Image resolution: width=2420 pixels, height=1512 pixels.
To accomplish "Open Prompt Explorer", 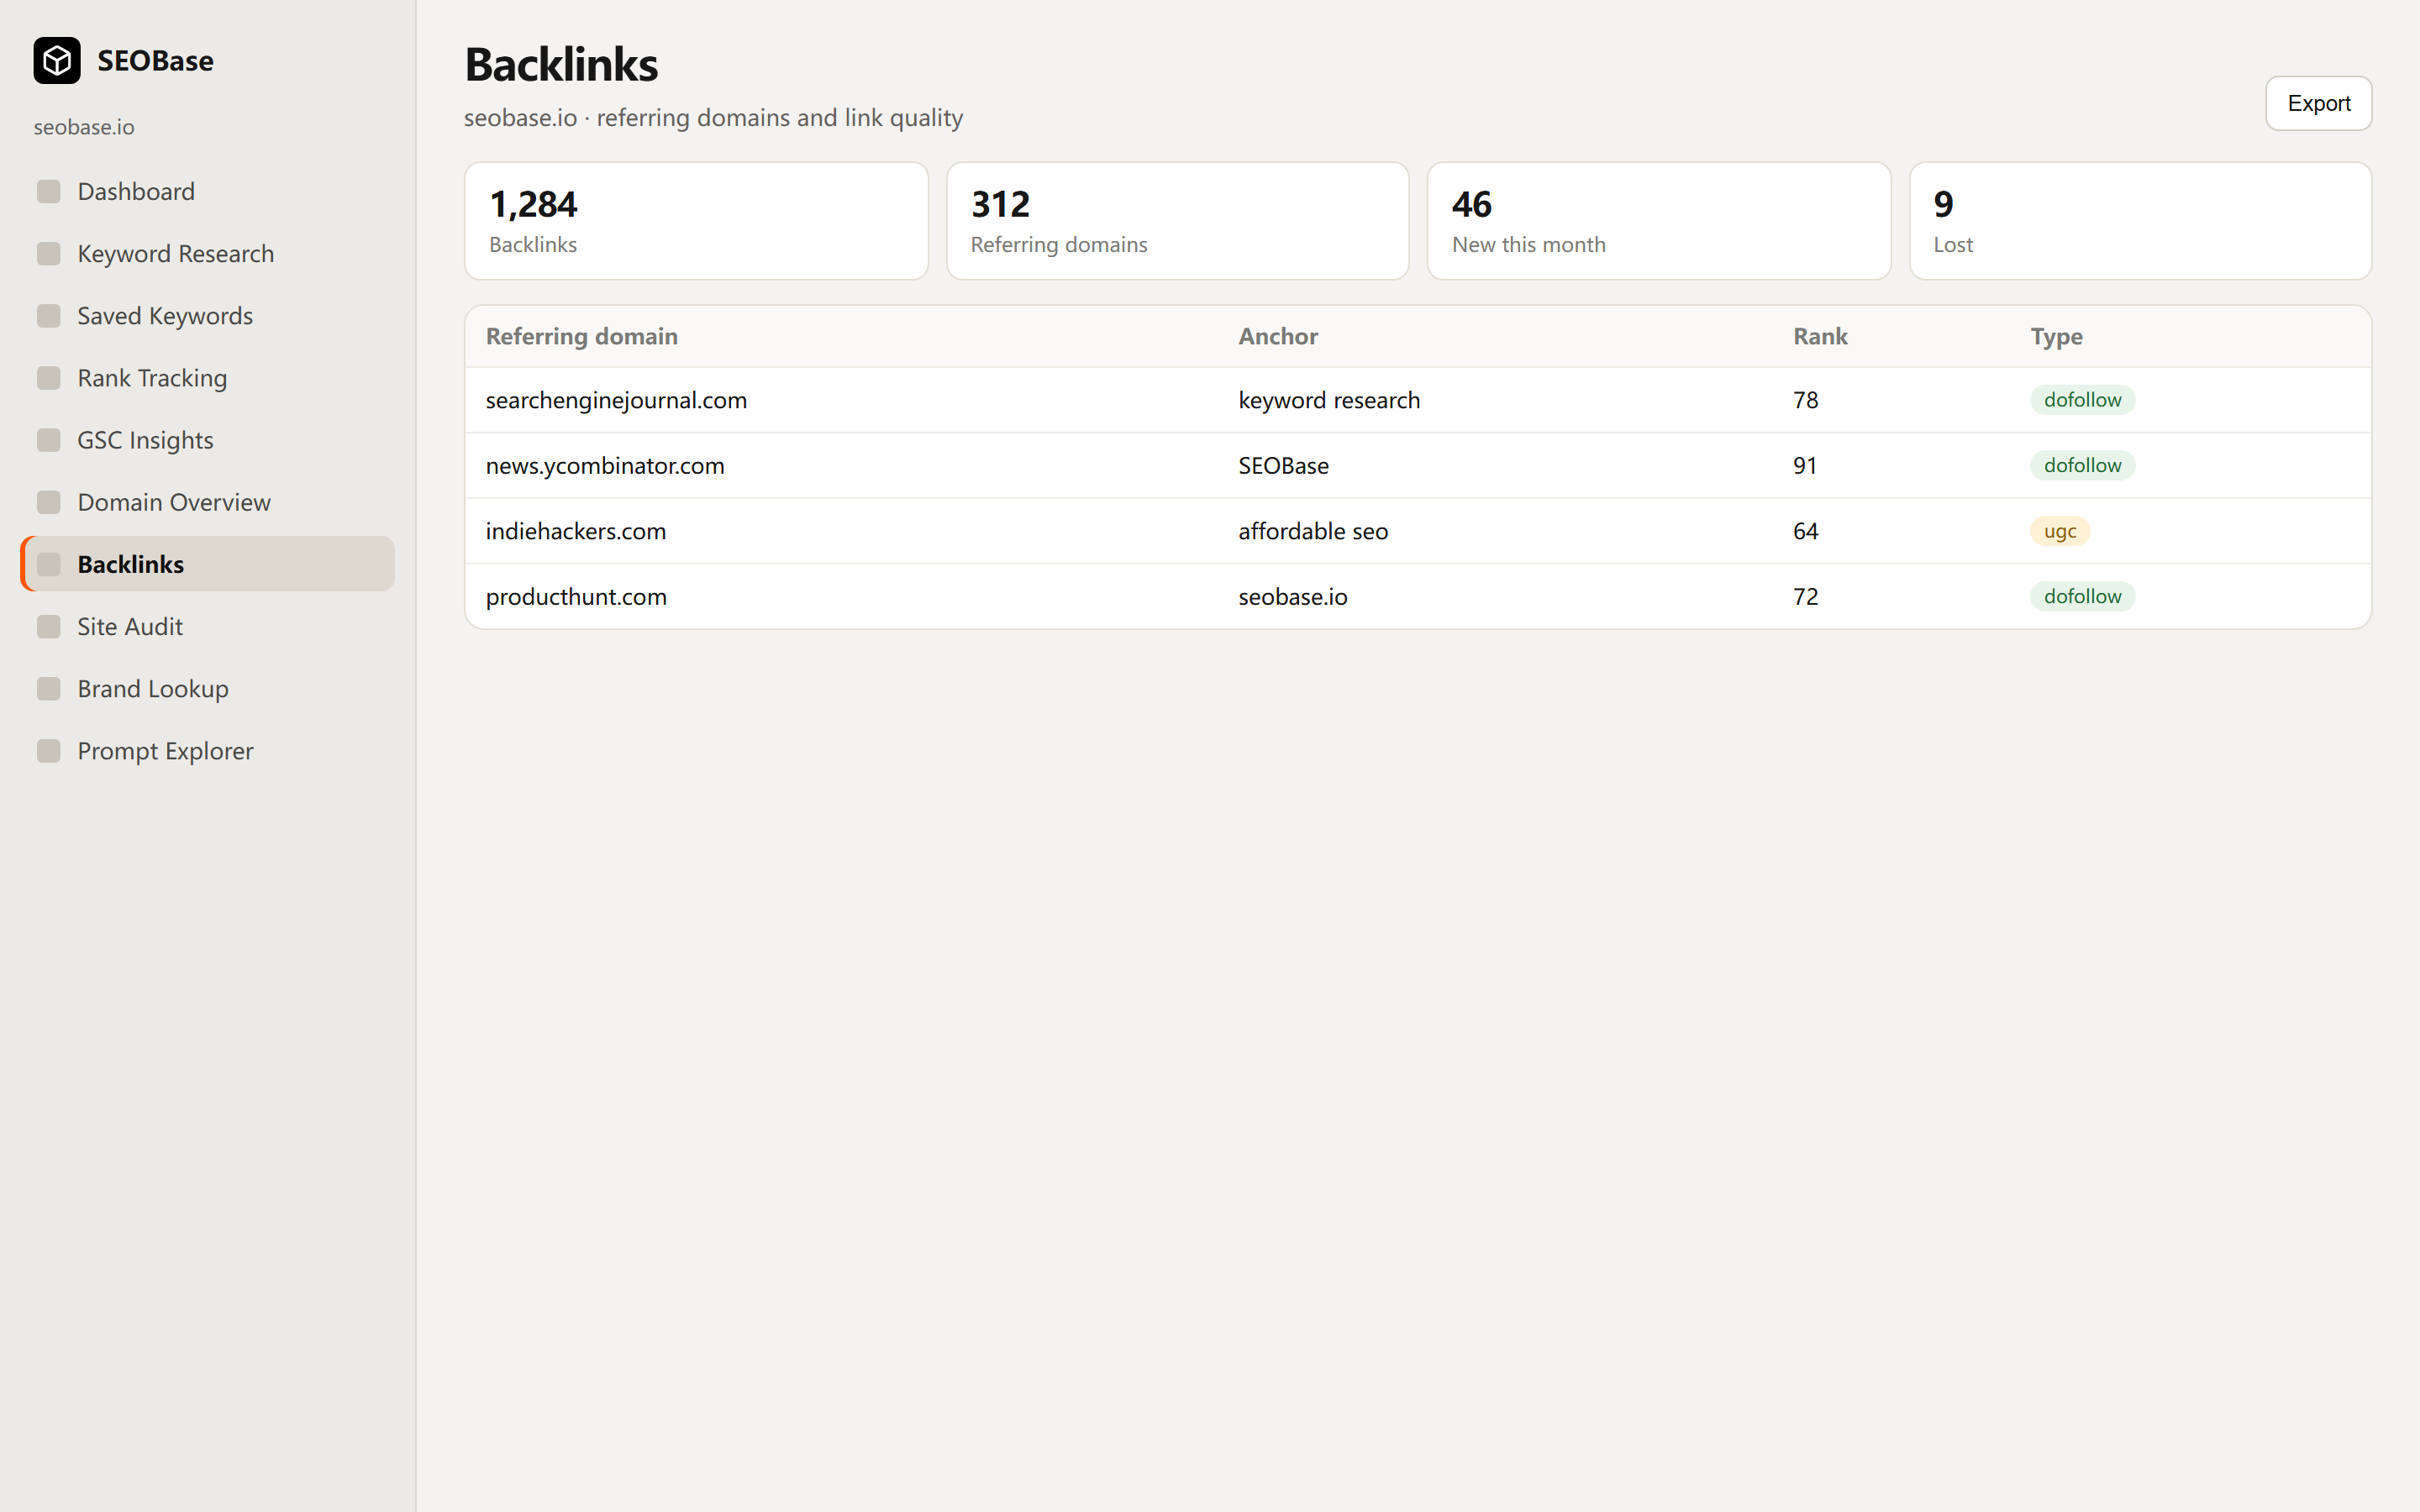I will [x=208, y=750].
